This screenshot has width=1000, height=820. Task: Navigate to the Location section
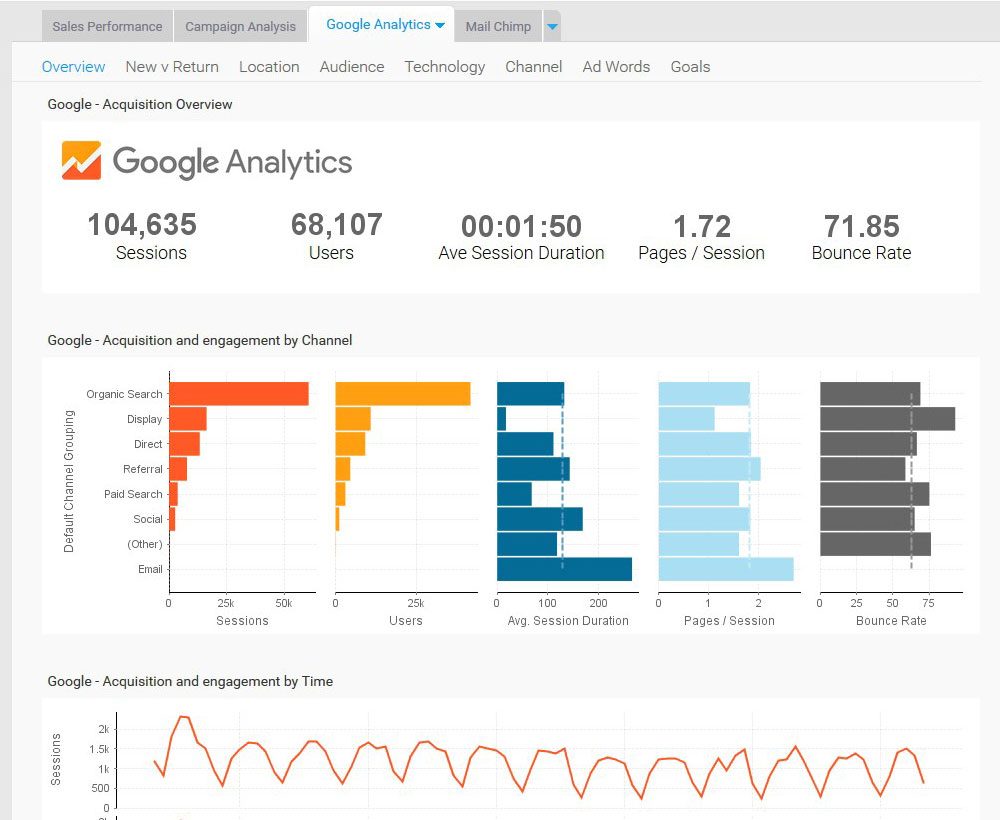269,67
